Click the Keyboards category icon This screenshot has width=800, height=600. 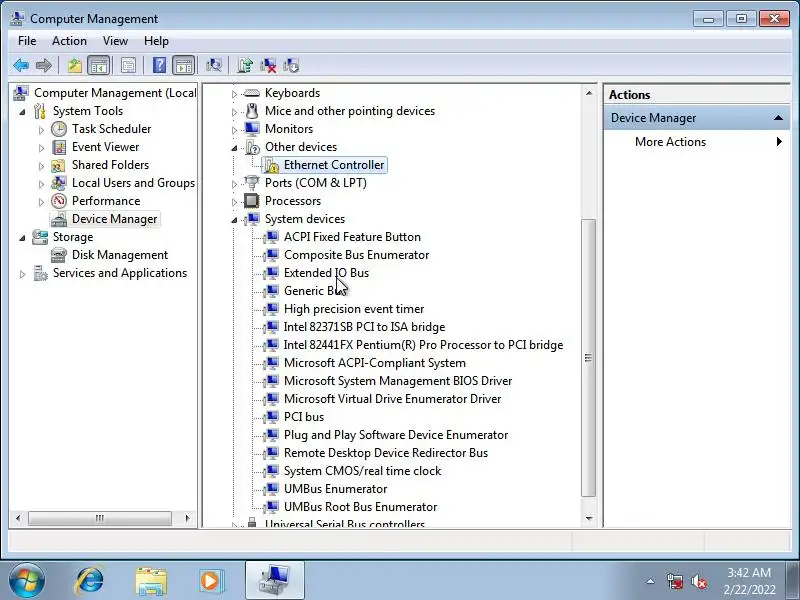pyautogui.click(x=252, y=93)
